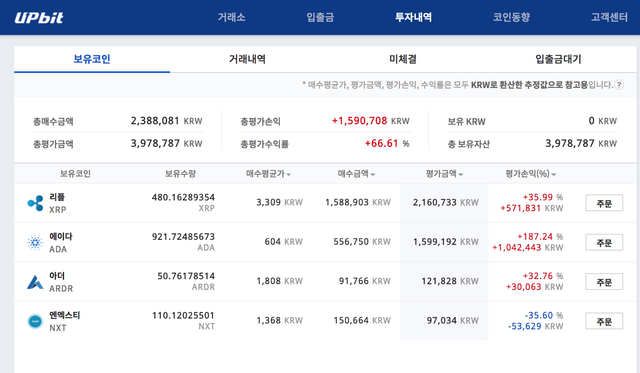The height and width of the screenshot is (373, 640).
Task: Sort by 평가손익(%) column dropdown
Action: pos(531,174)
